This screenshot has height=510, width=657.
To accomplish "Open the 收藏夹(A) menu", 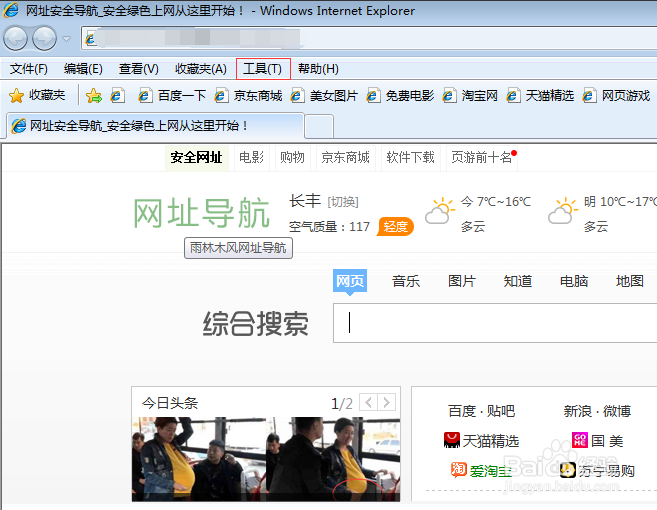I will pyautogui.click(x=201, y=69).
